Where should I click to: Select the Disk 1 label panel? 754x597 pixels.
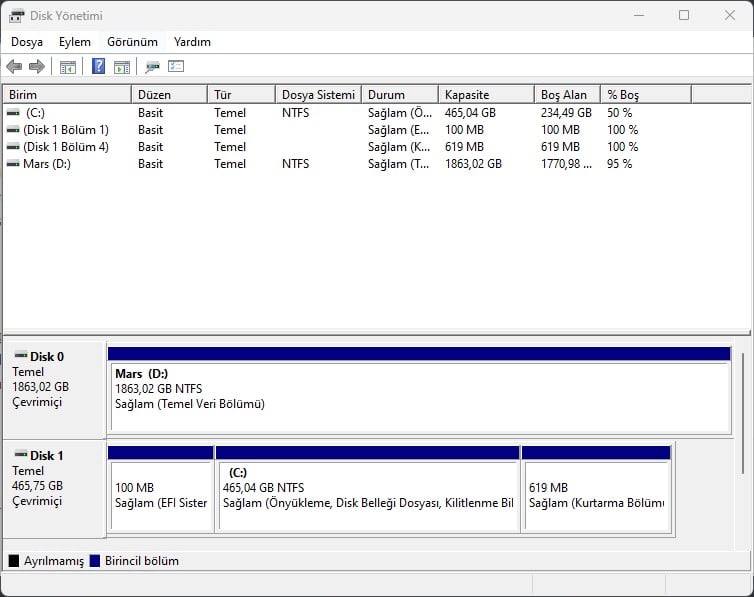[x=54, y=488]
